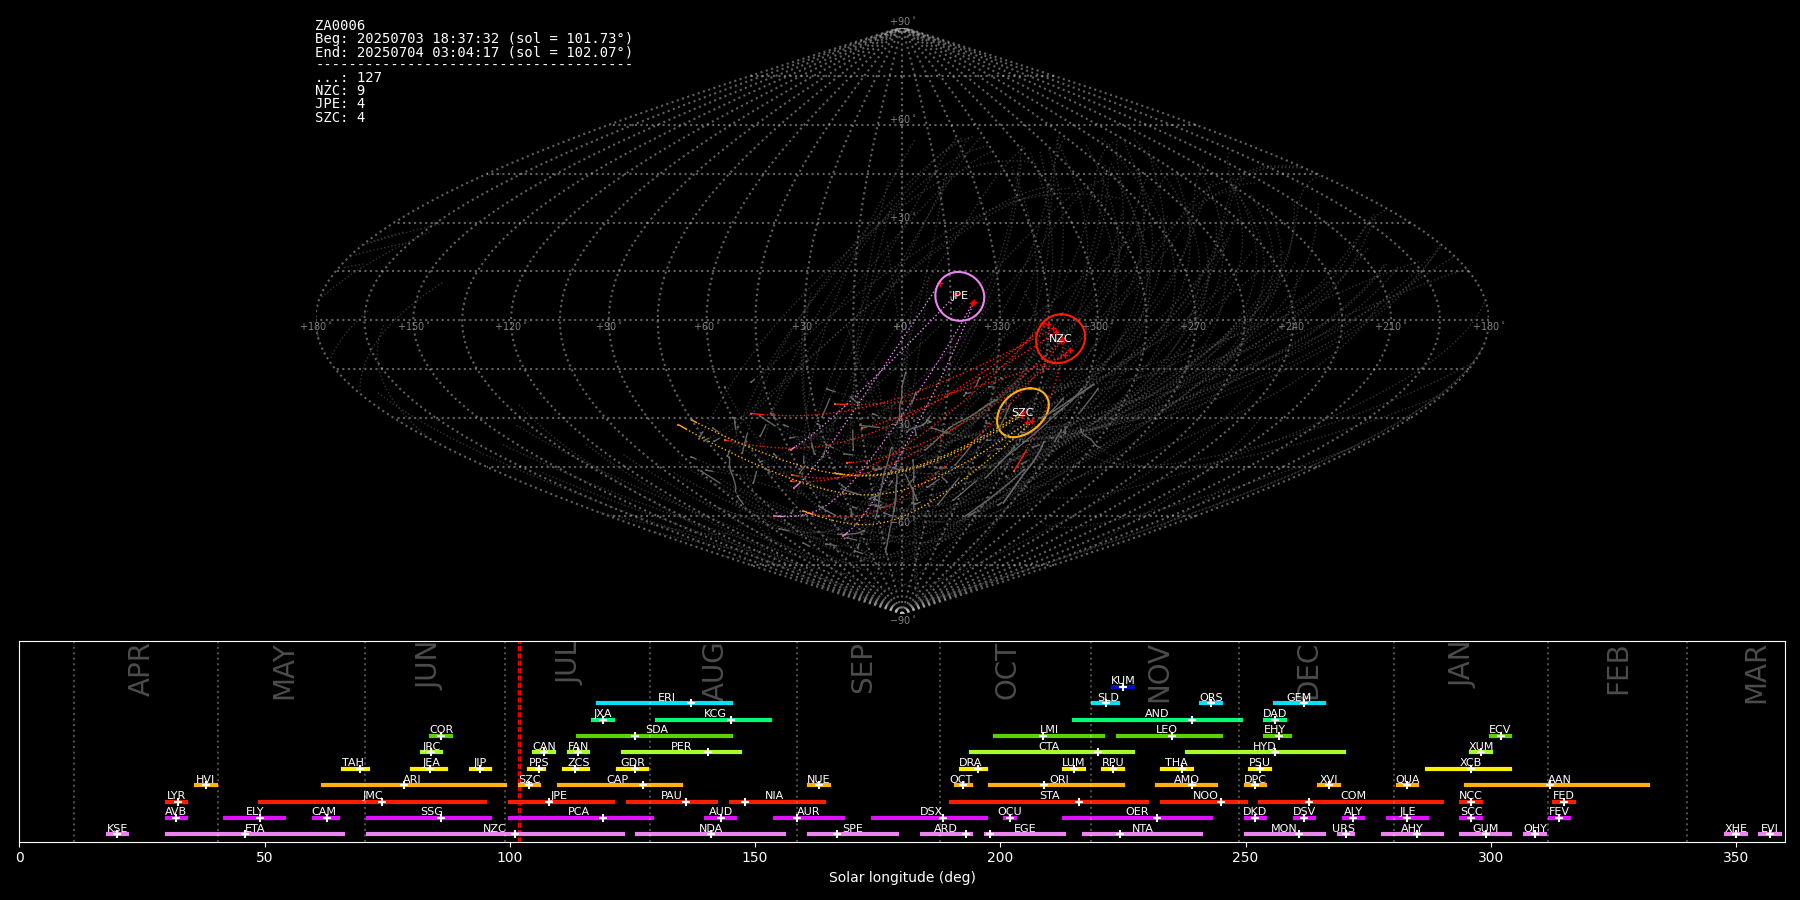This screenshot has width=1800, height=900.
Task: Click the pink KSE activity bar
Action: pos(117,834)
